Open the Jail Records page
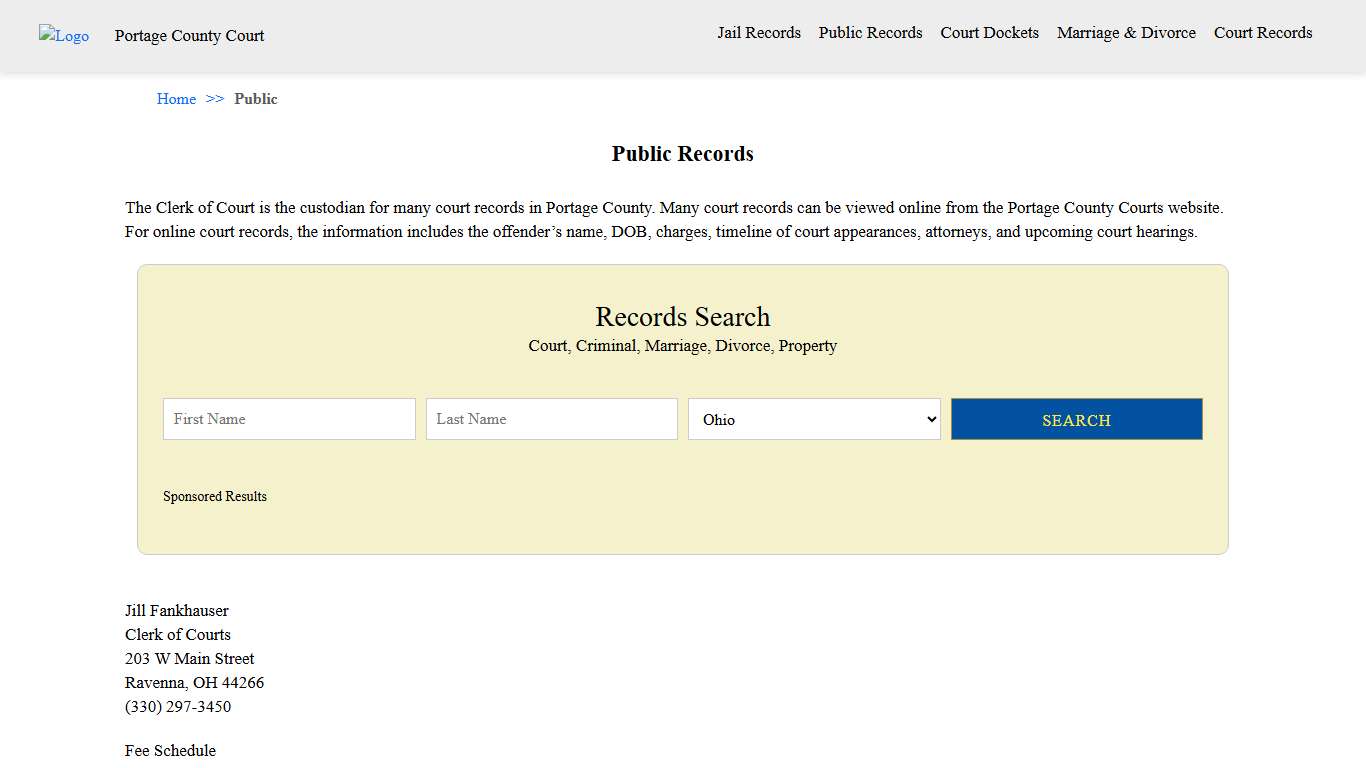1366x768 pixels. click(758, 33)
